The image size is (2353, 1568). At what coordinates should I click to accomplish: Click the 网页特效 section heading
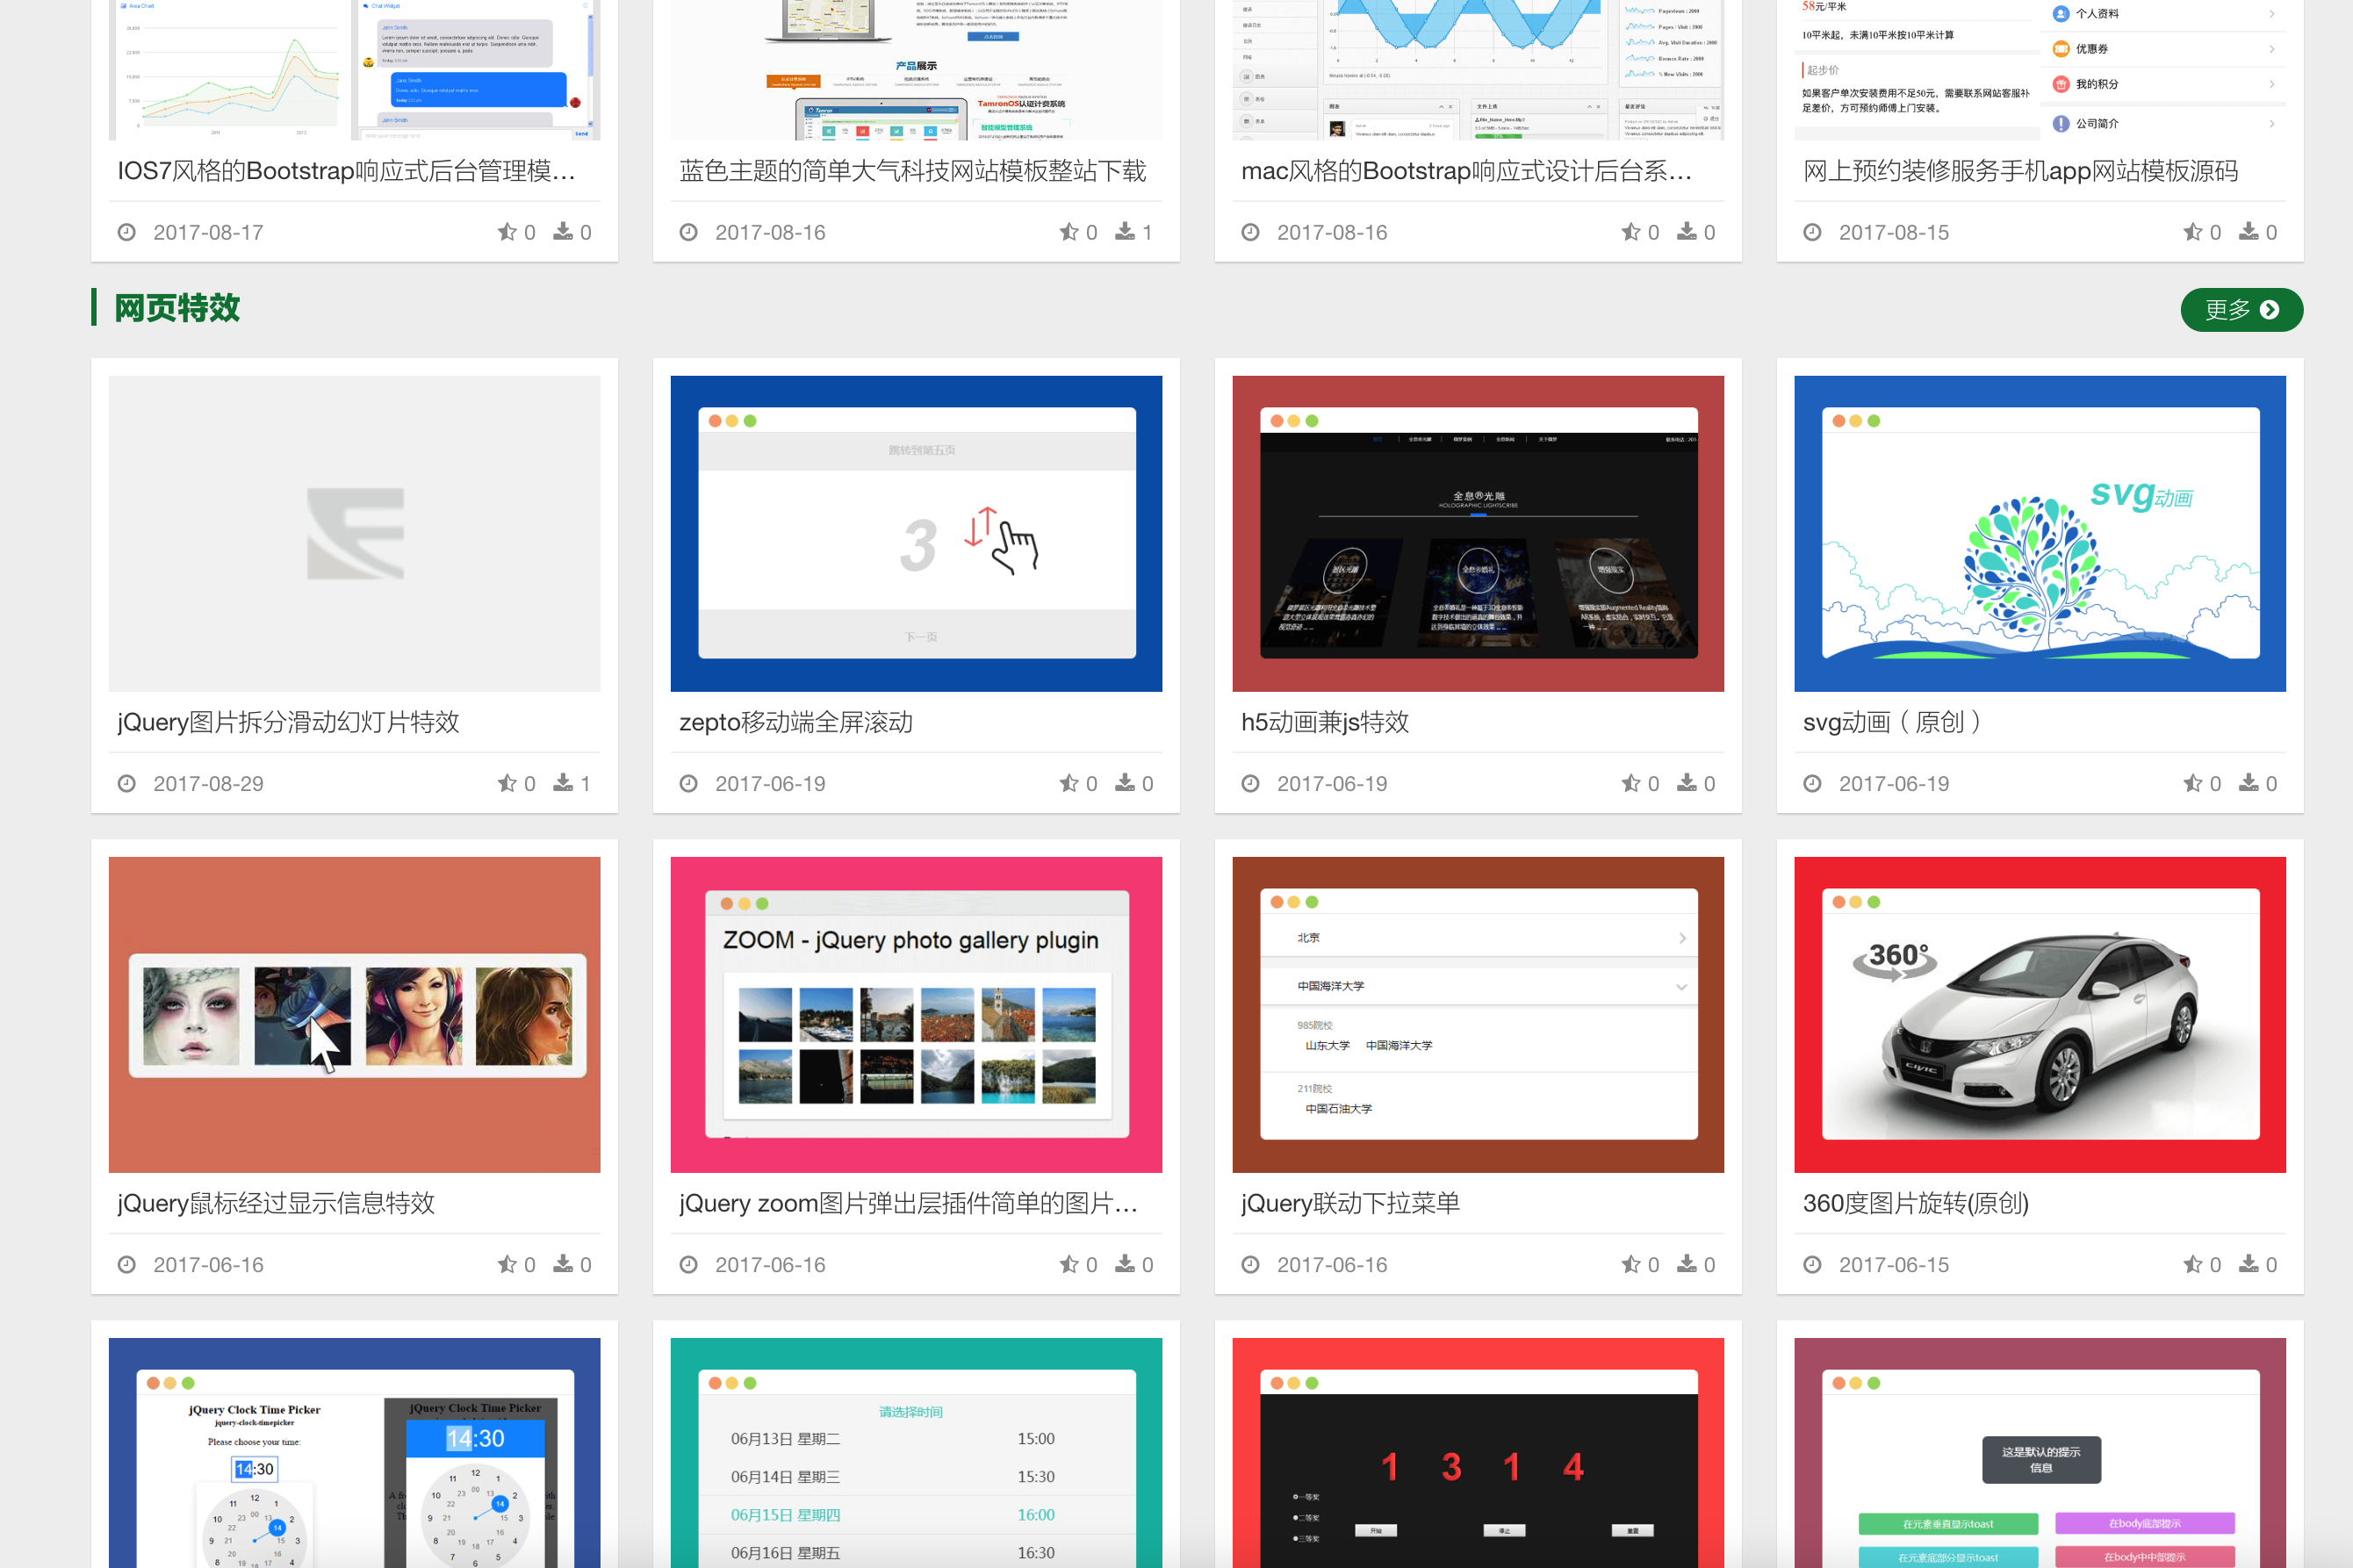point(177,308)
